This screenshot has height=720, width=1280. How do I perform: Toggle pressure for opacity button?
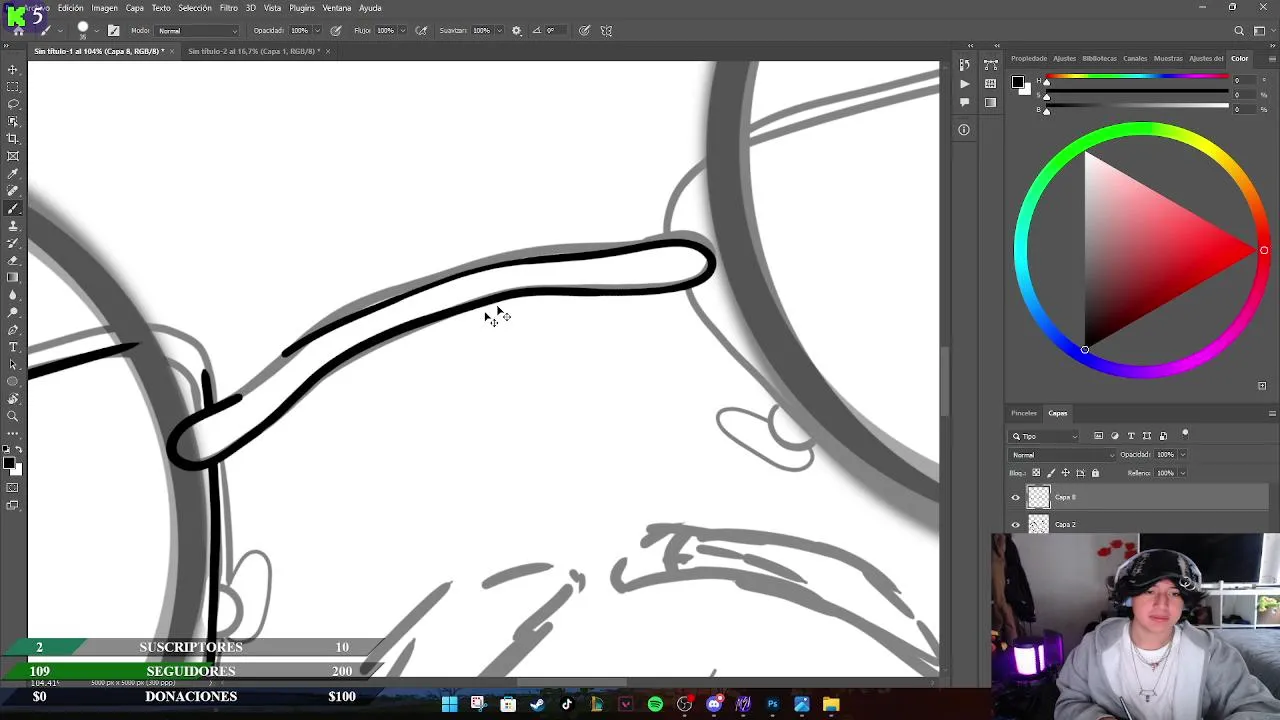336,30
